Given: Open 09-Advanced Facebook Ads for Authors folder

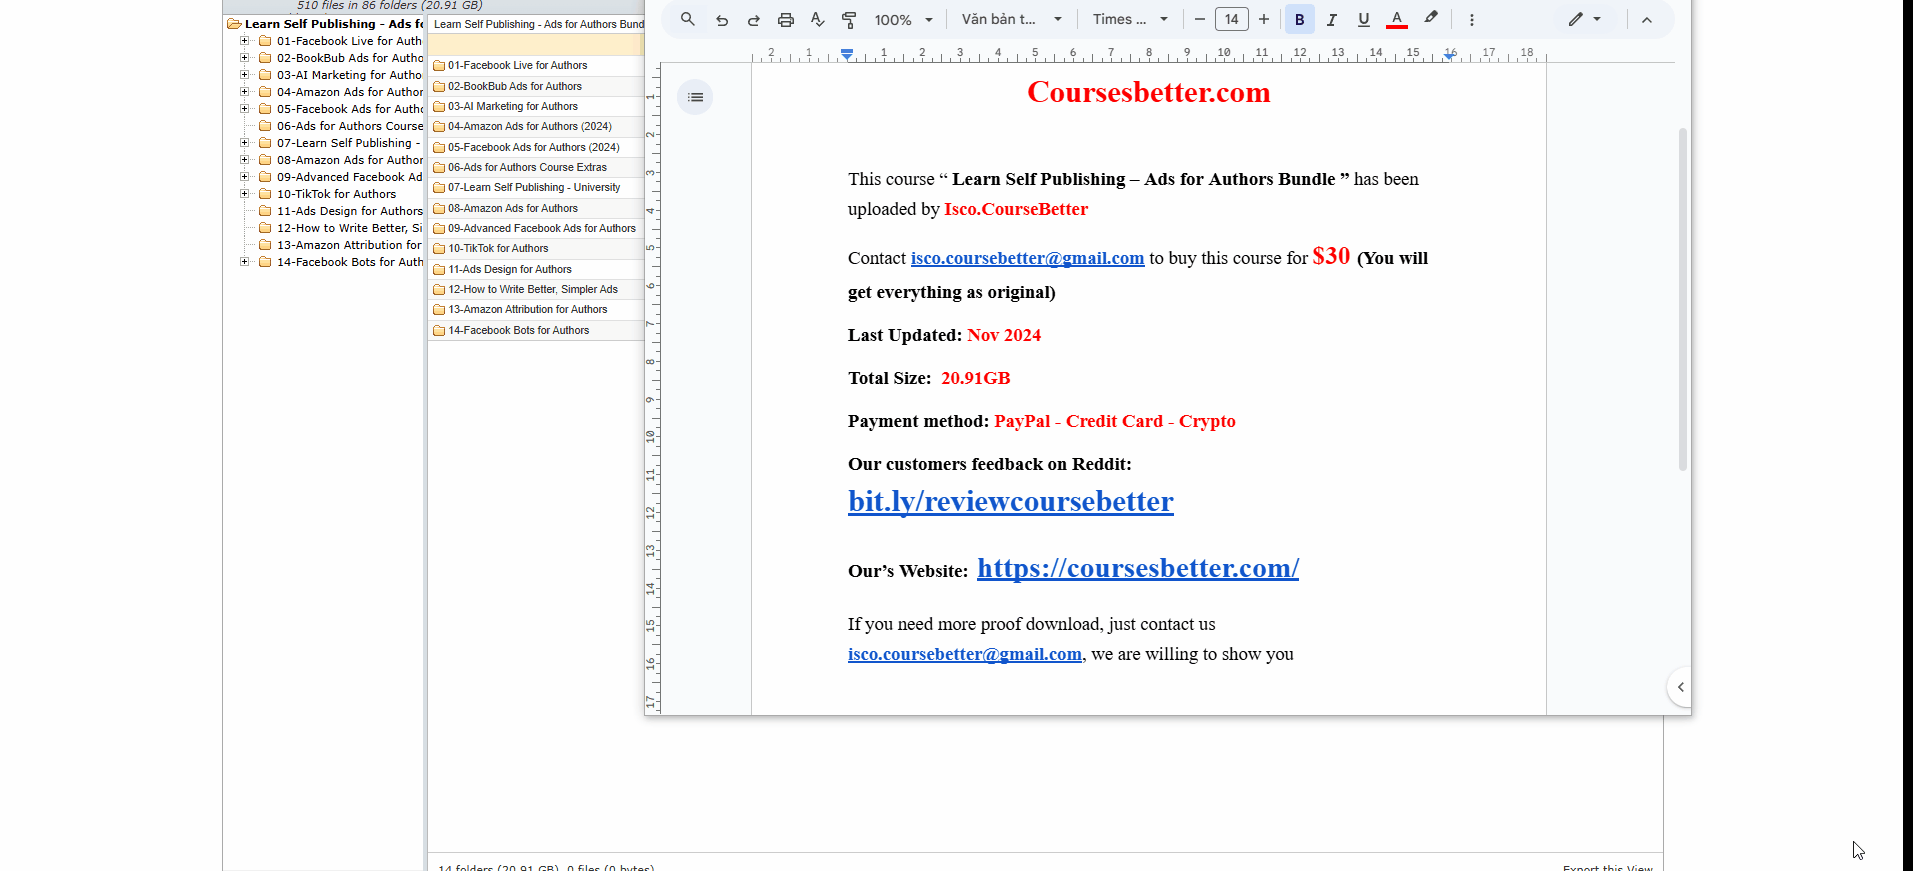Looking at the screenshot, I should tap(541, 229).
